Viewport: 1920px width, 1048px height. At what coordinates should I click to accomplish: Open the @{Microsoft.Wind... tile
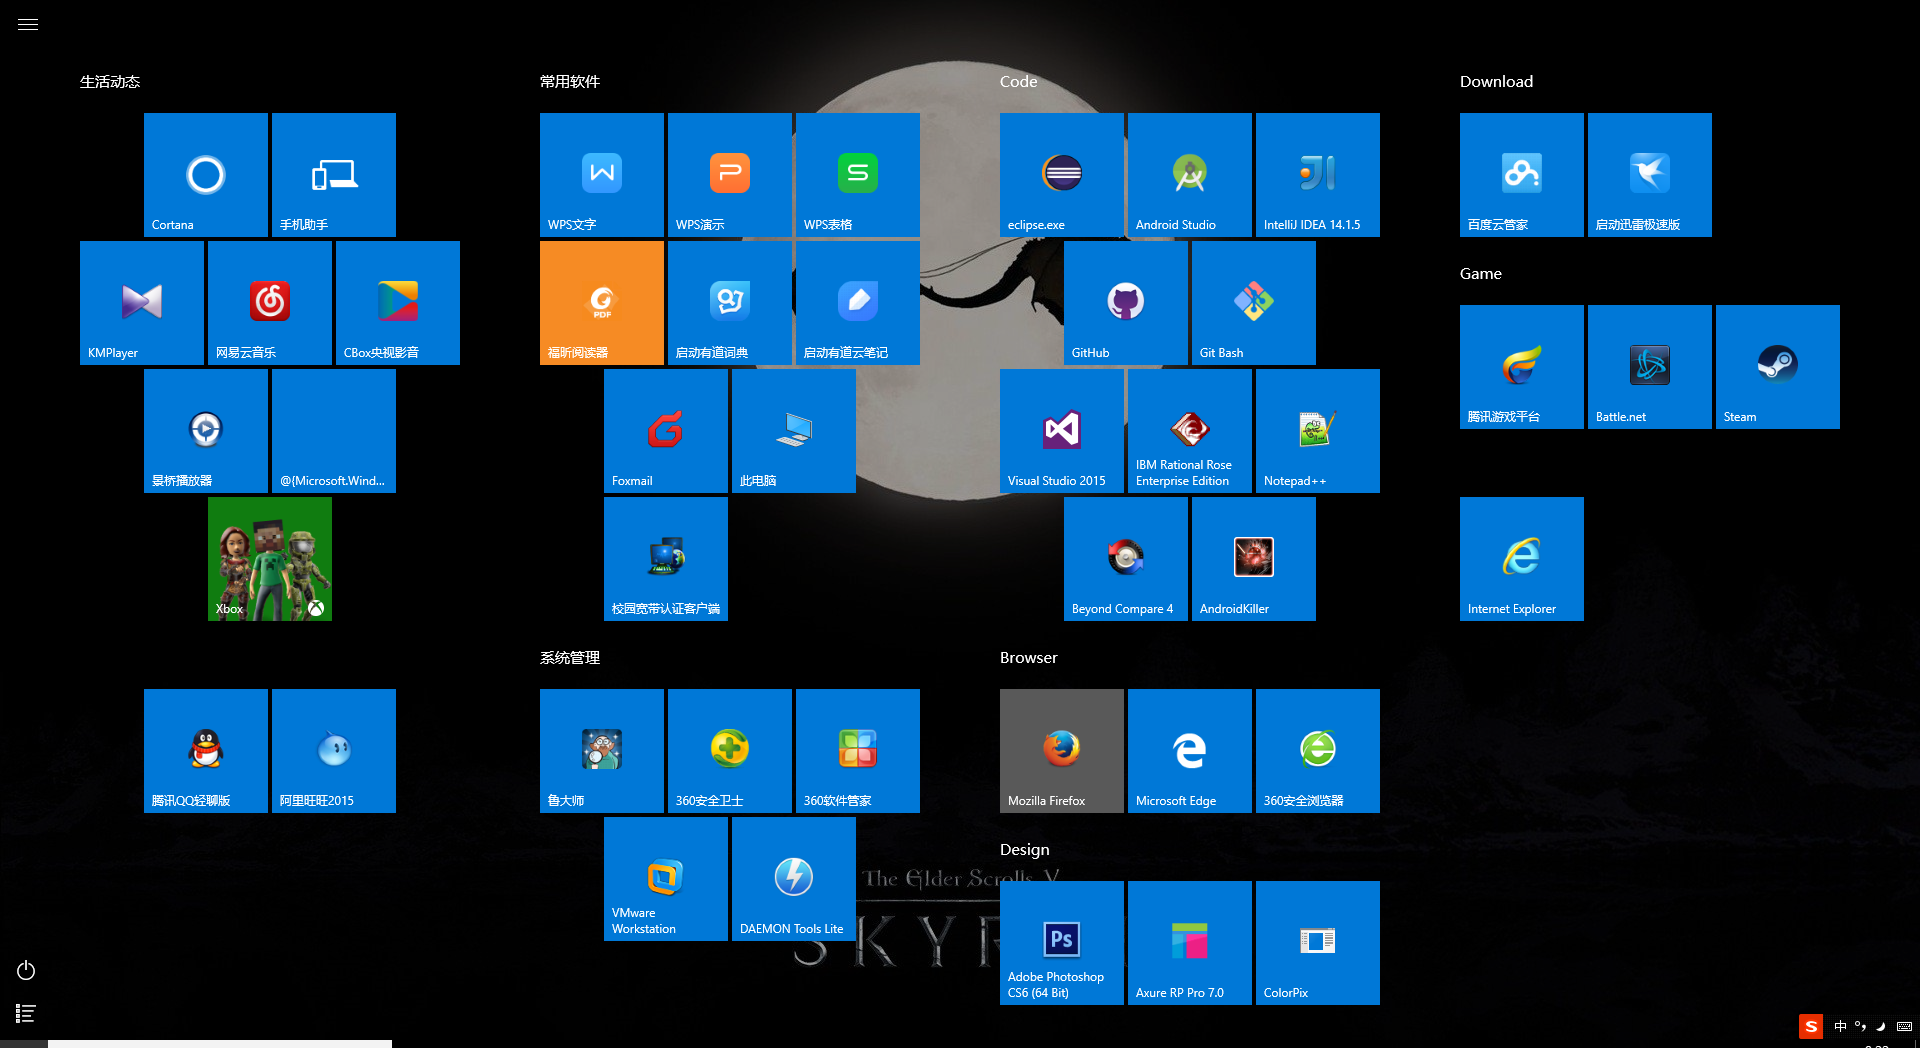334,431
